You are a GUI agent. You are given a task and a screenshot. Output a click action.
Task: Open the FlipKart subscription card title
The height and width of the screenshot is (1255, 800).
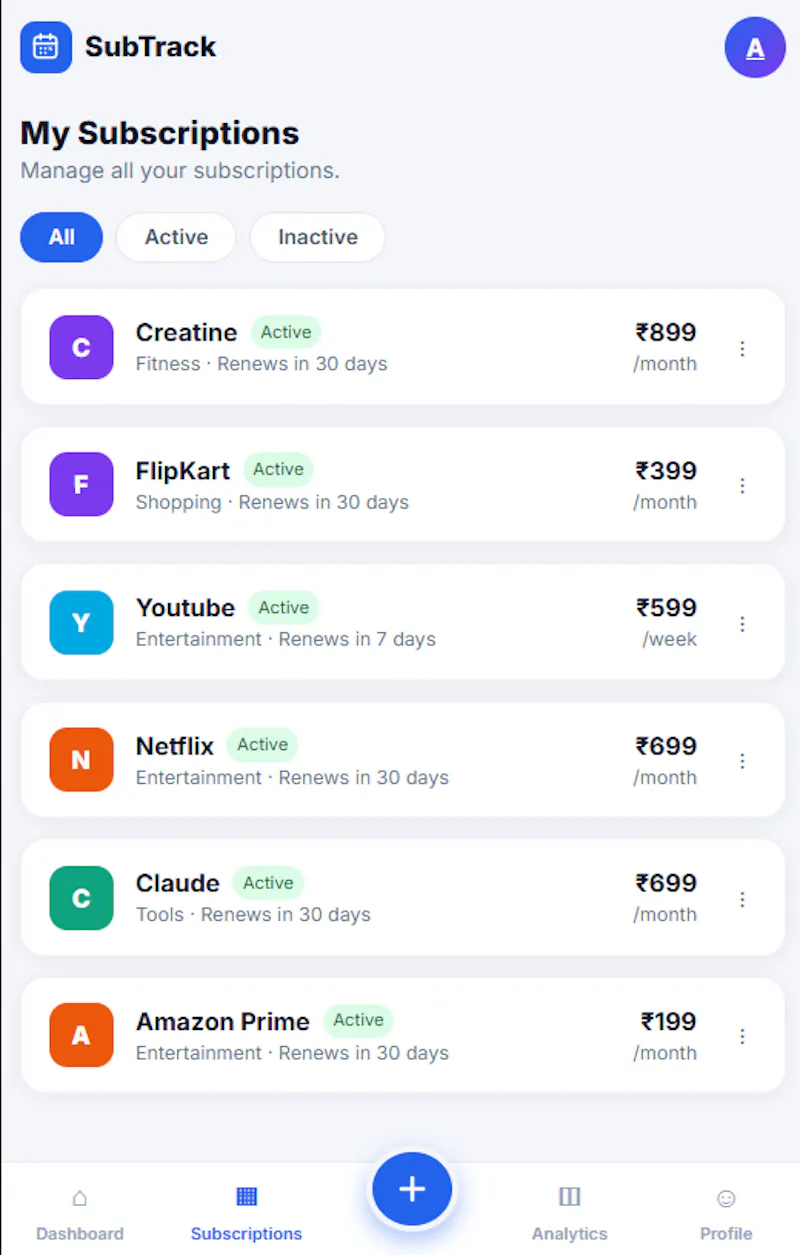183,470
